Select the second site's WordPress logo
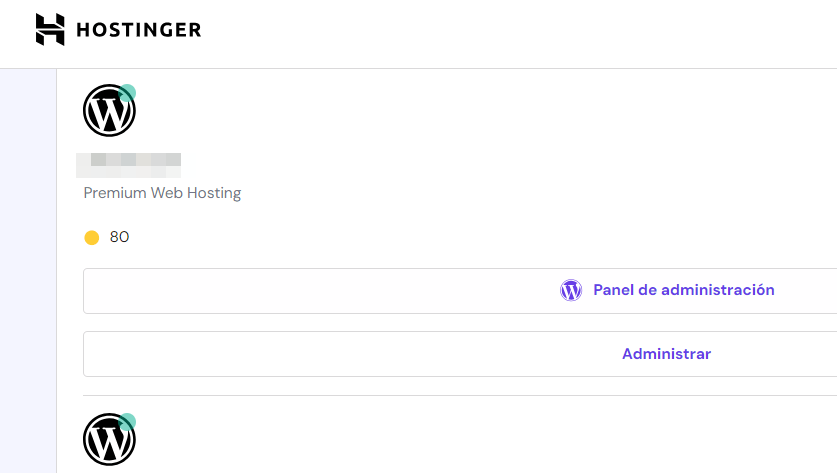 pyautogui.click(x=108, y=440)
